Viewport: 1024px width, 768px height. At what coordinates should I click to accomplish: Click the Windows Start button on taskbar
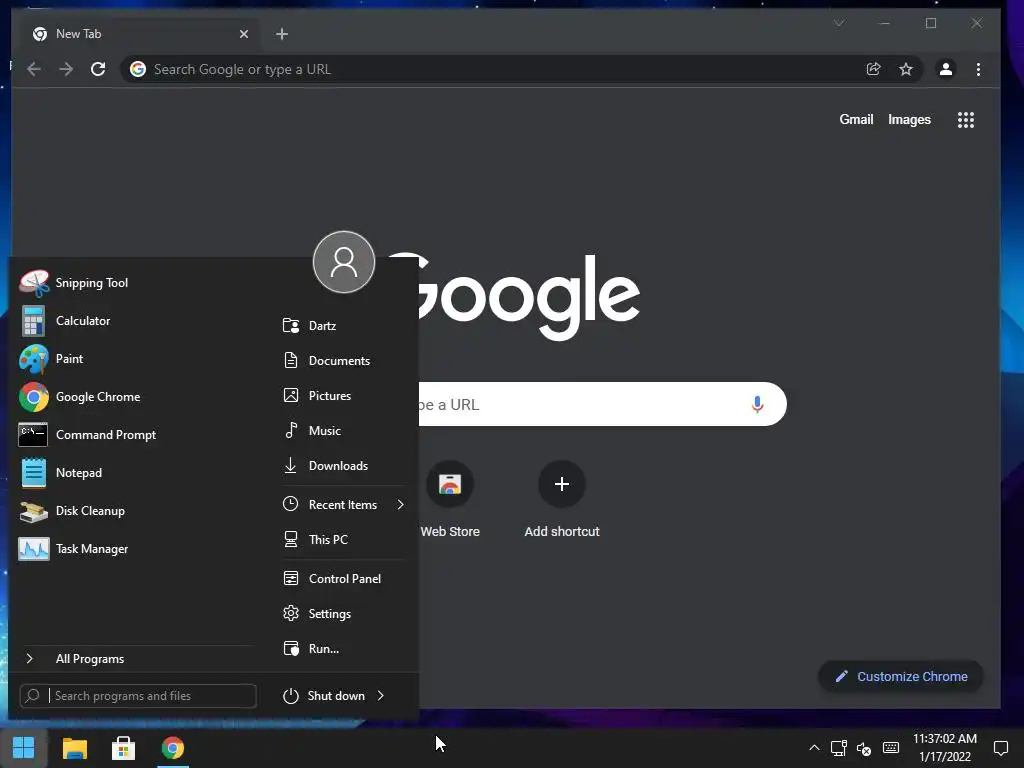tap(24, 748)
